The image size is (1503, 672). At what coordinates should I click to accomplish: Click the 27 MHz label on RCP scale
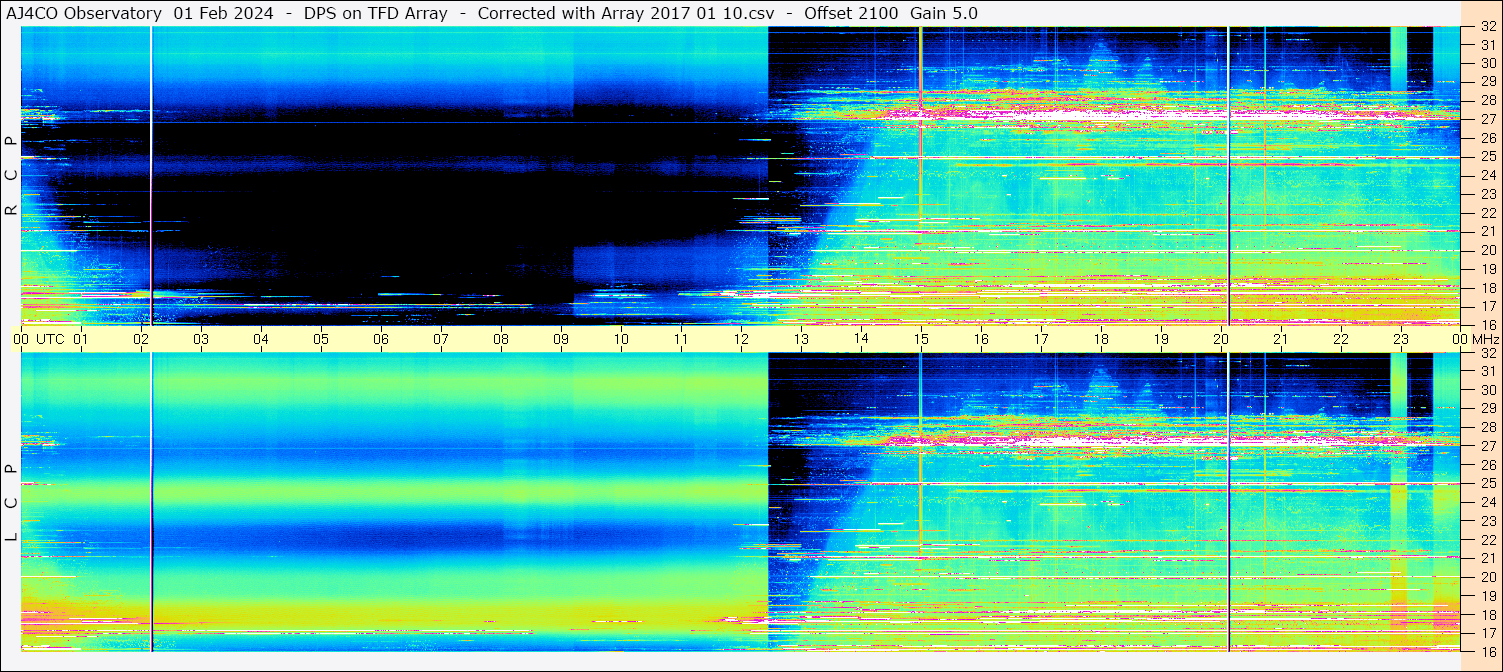point(1487,119)
